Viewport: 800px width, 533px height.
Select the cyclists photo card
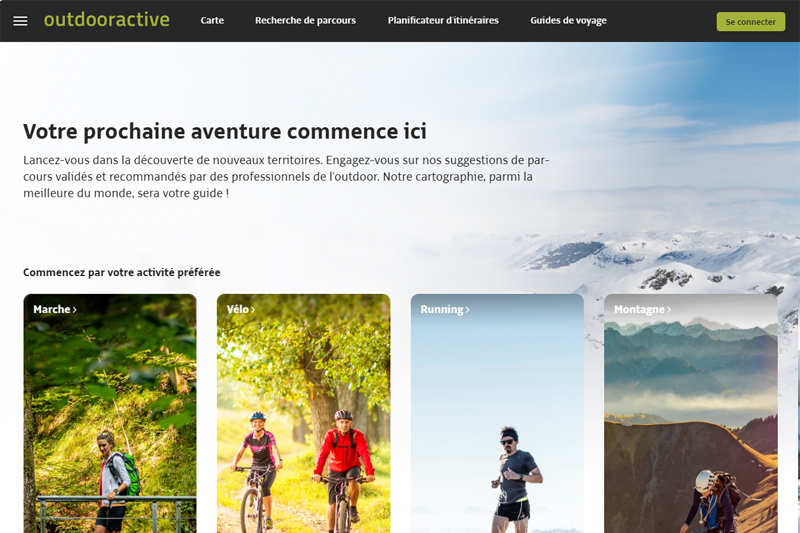point(304,413)
